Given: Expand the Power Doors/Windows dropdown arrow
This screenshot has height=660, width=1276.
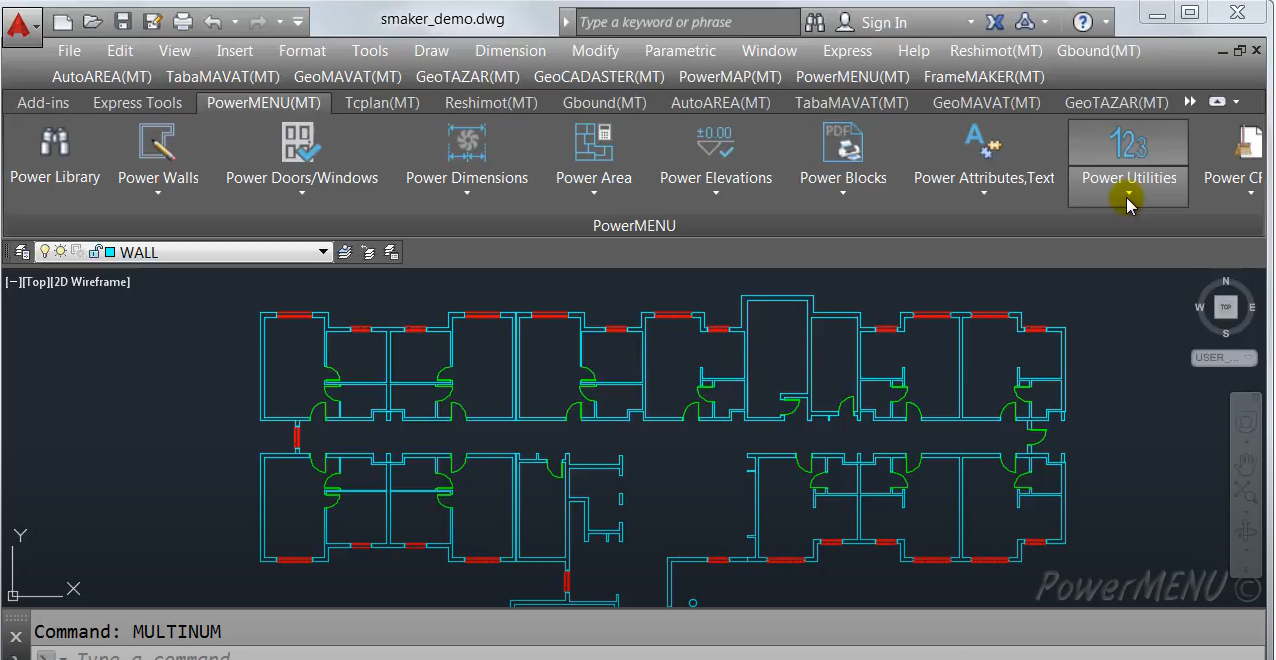Looking at the screenshot, I should [302, 193].
